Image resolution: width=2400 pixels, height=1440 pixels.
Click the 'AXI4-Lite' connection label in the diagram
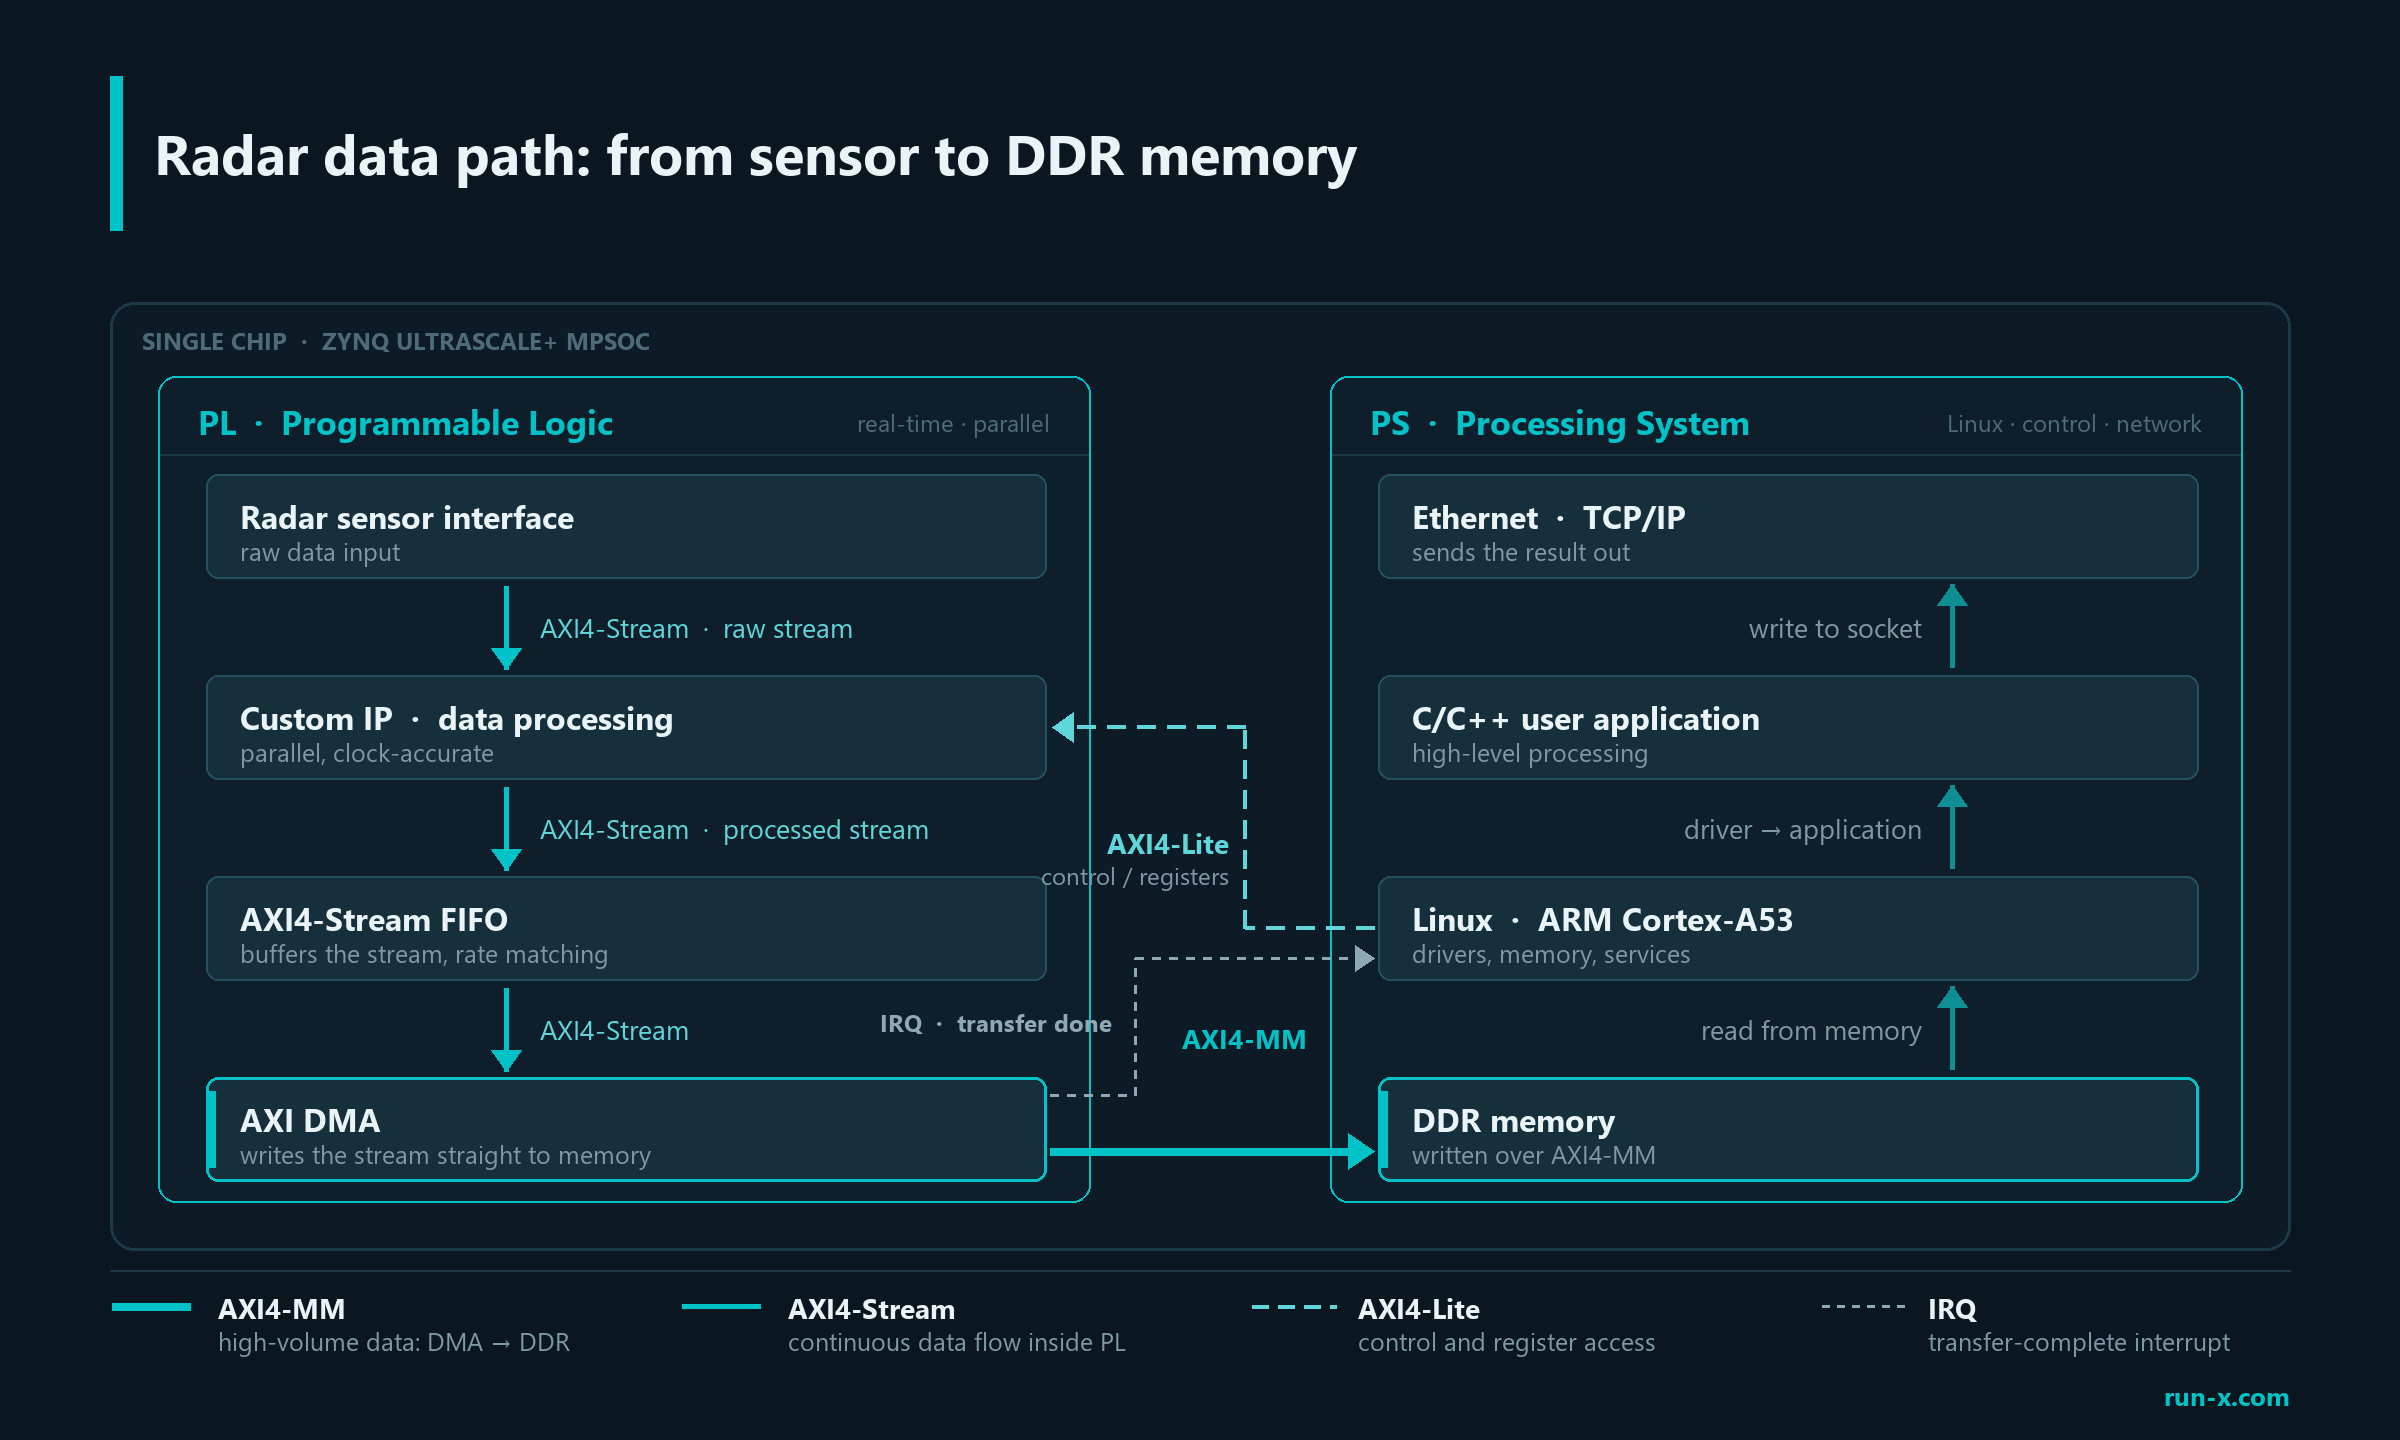(1168, 845)
